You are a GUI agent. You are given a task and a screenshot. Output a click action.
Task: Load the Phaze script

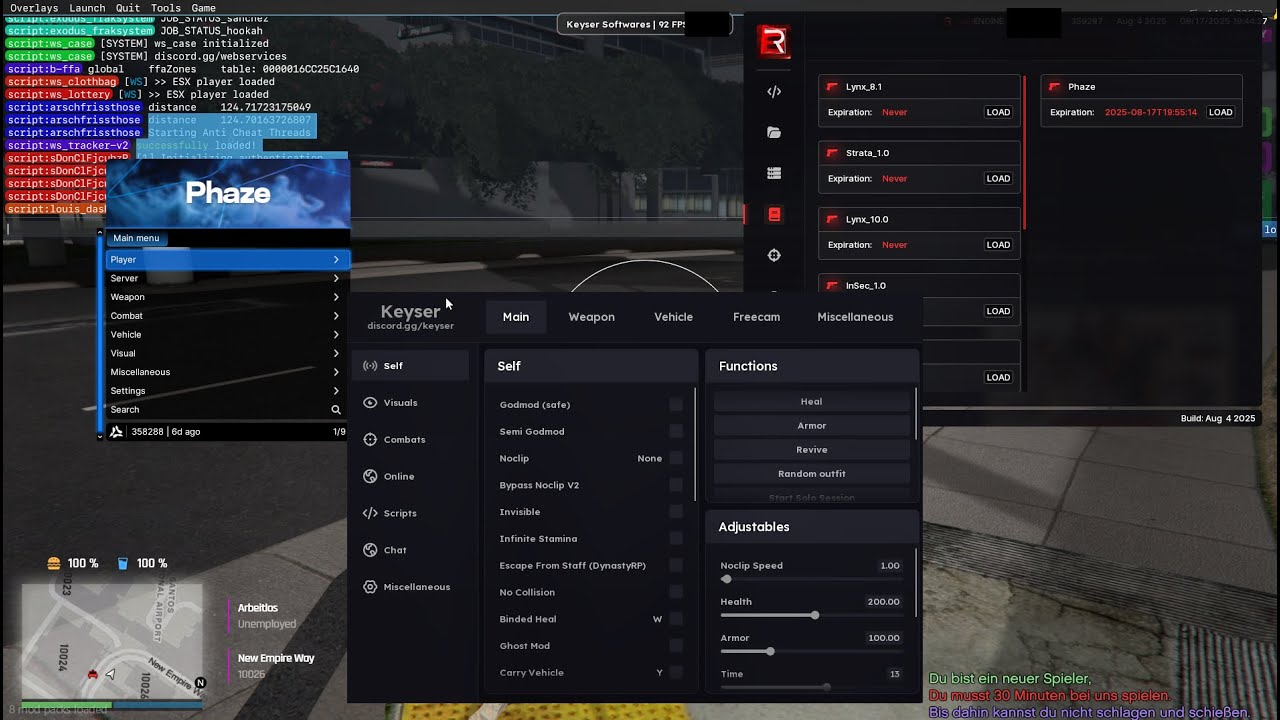click(1221, 112)
